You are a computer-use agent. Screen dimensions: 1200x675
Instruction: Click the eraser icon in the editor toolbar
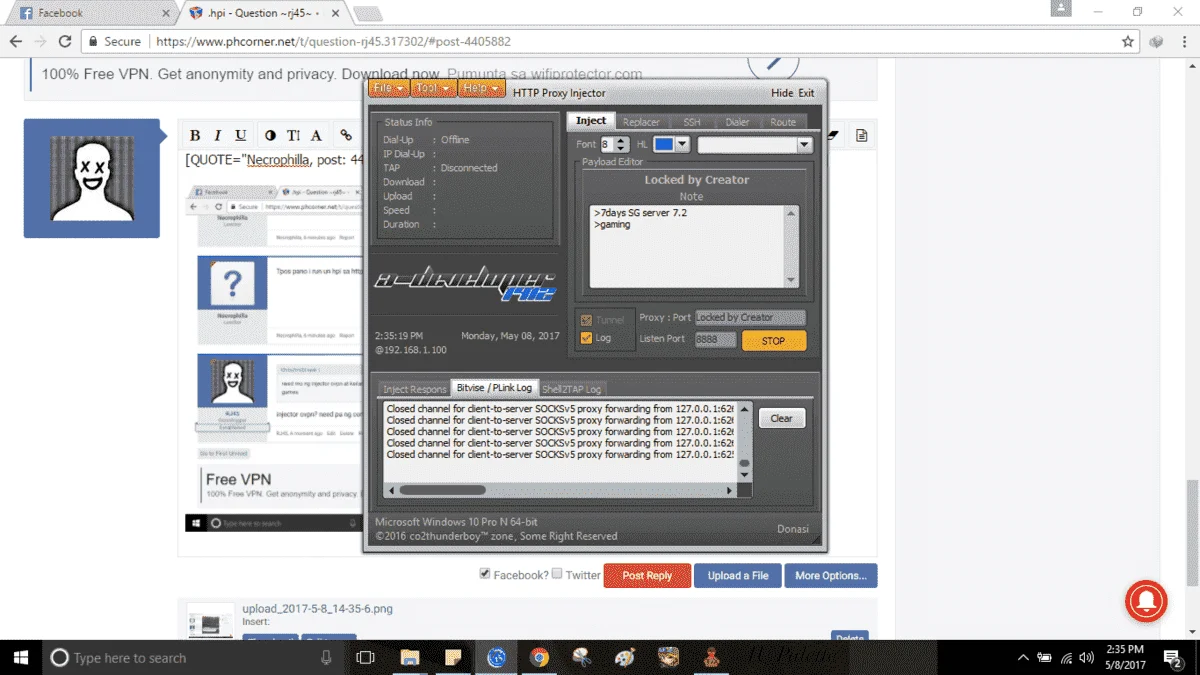832,135
